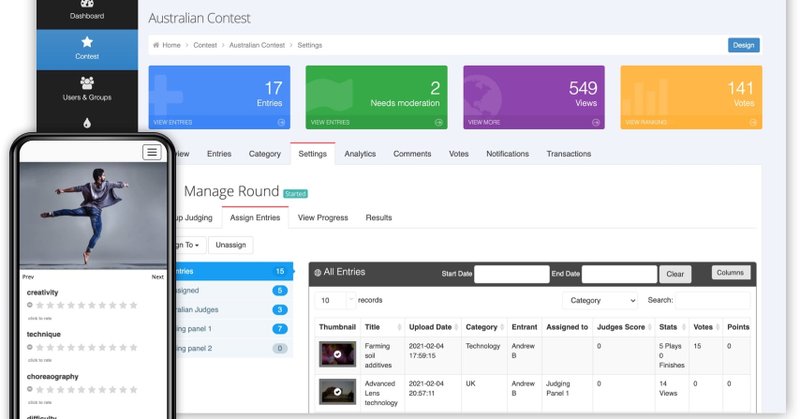The width and height of the screenshot is (800, 419).
Task: Open the Category filter dropdown
Action: [x=601, y=301]
